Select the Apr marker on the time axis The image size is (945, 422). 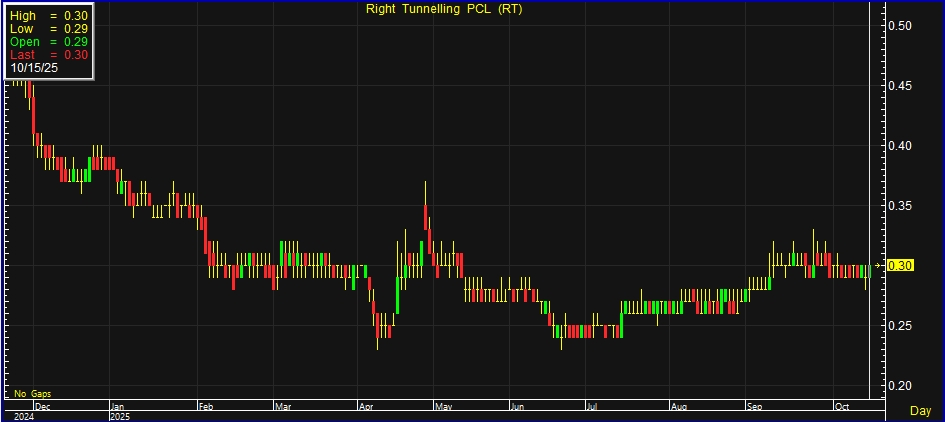click(x=366, y=406)
